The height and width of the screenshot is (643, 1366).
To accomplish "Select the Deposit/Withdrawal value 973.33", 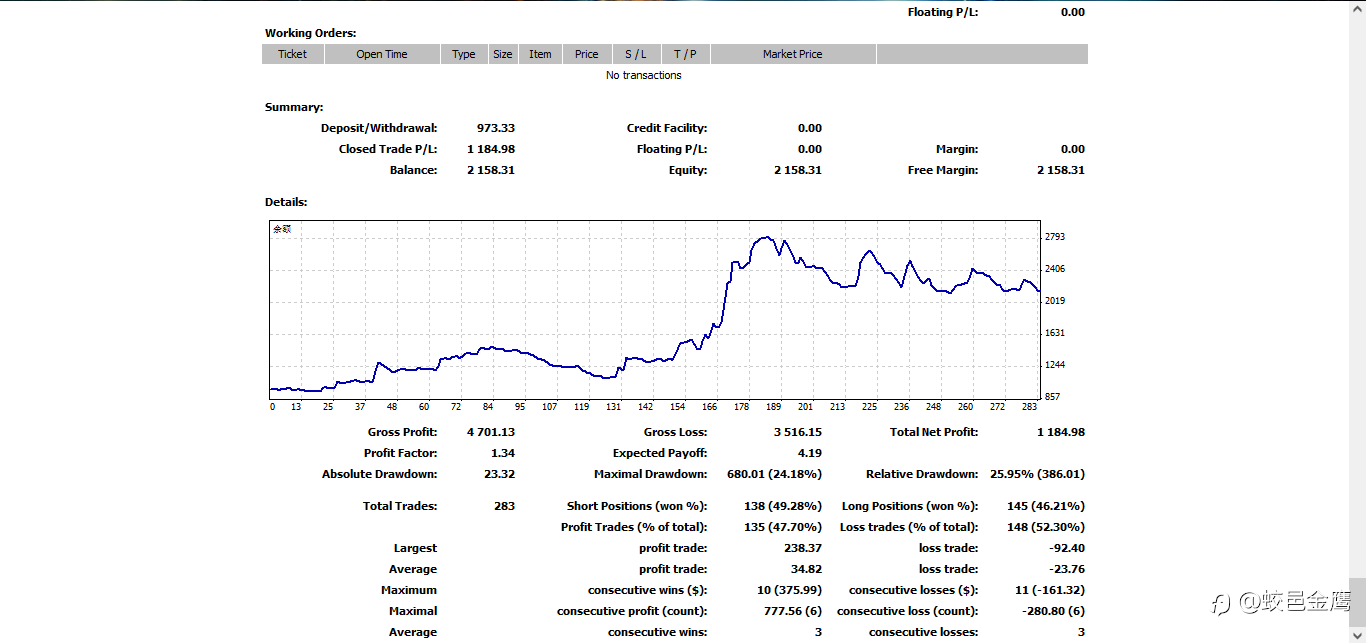I will pos(496,128).
